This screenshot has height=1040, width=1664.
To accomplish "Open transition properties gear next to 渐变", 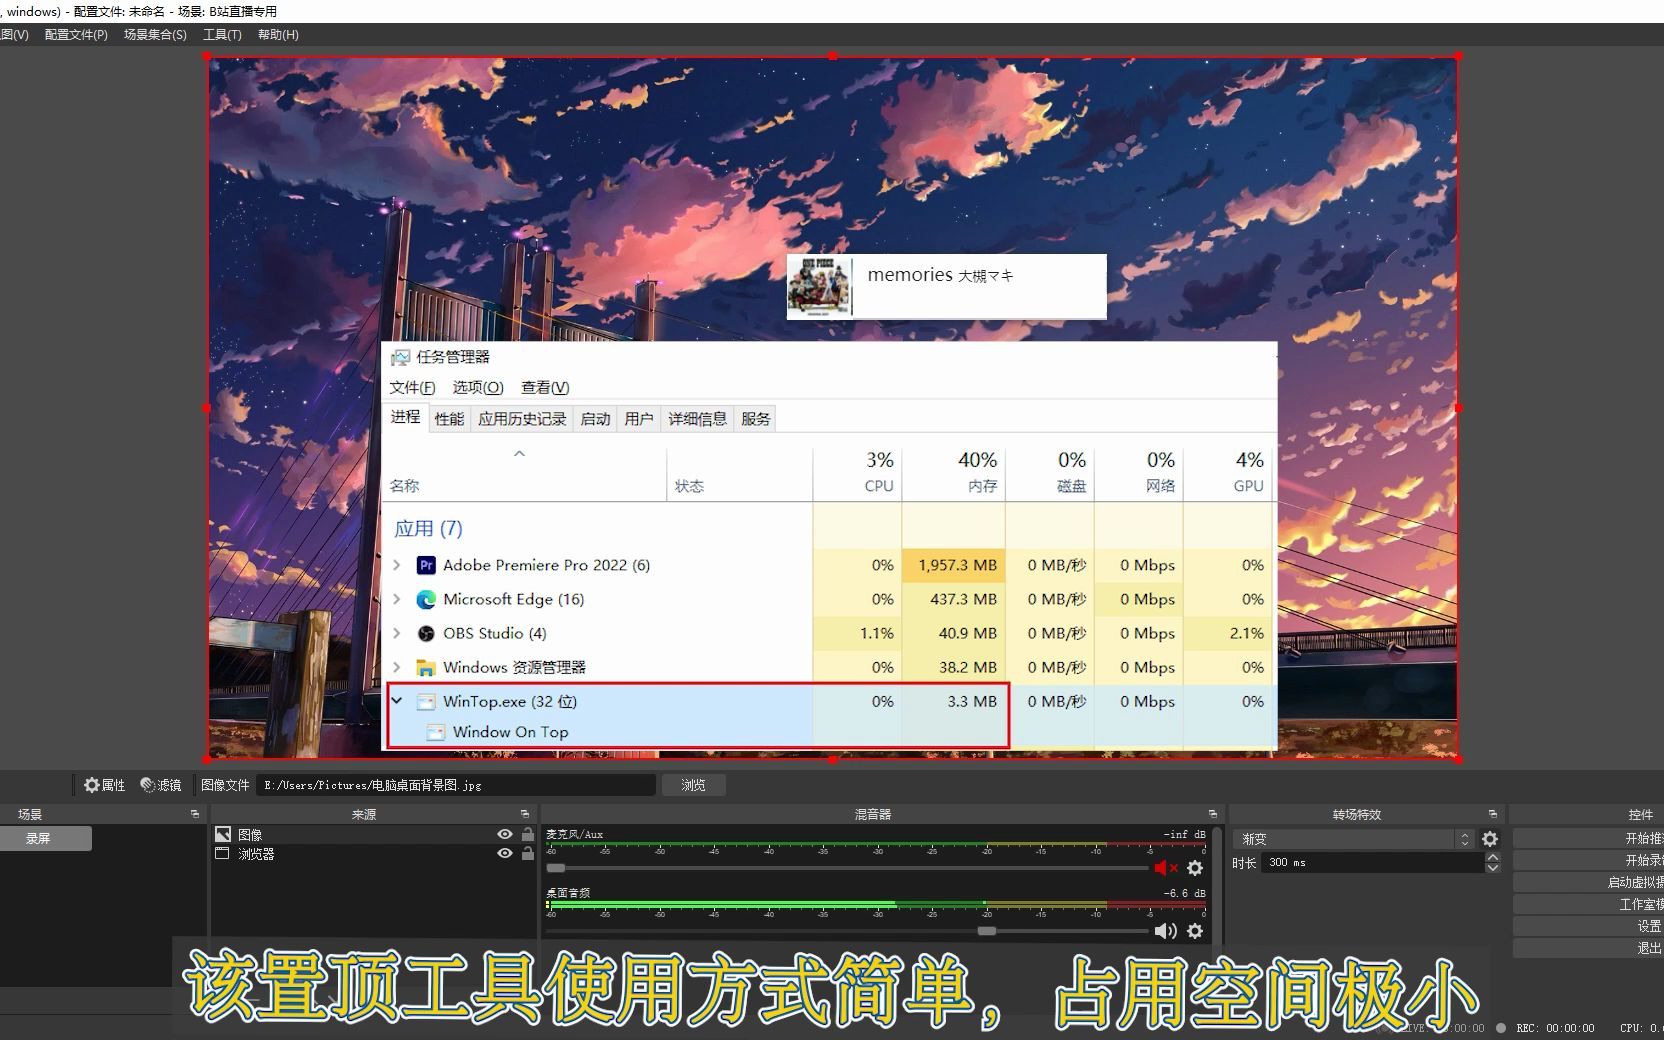I will [1490, 839].
